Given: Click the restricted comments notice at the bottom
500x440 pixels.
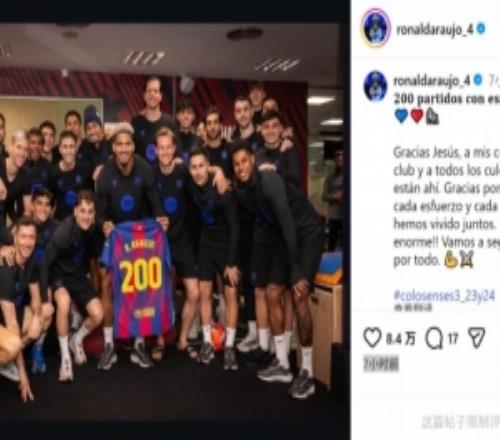Looking at the screenshot, I should (461, 422).
